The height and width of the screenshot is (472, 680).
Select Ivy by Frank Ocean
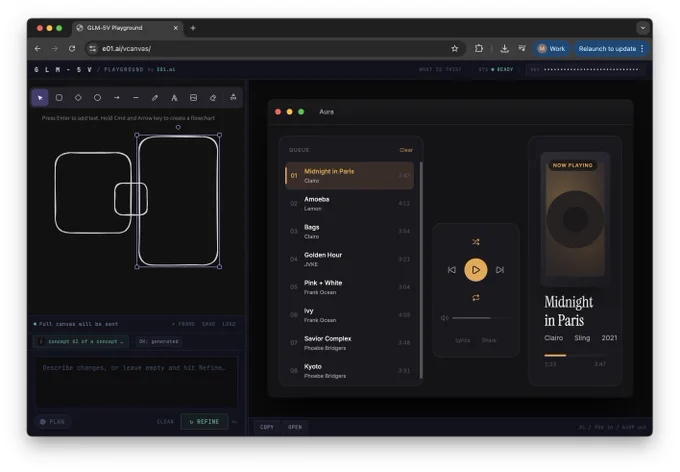click(349, 315)
